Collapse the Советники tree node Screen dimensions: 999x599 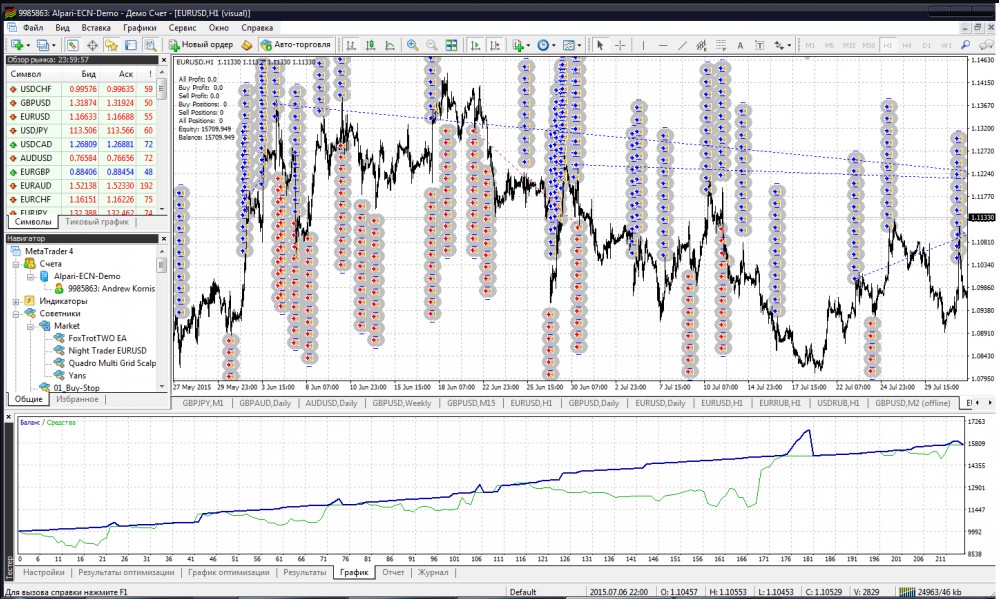click(17, 313)
